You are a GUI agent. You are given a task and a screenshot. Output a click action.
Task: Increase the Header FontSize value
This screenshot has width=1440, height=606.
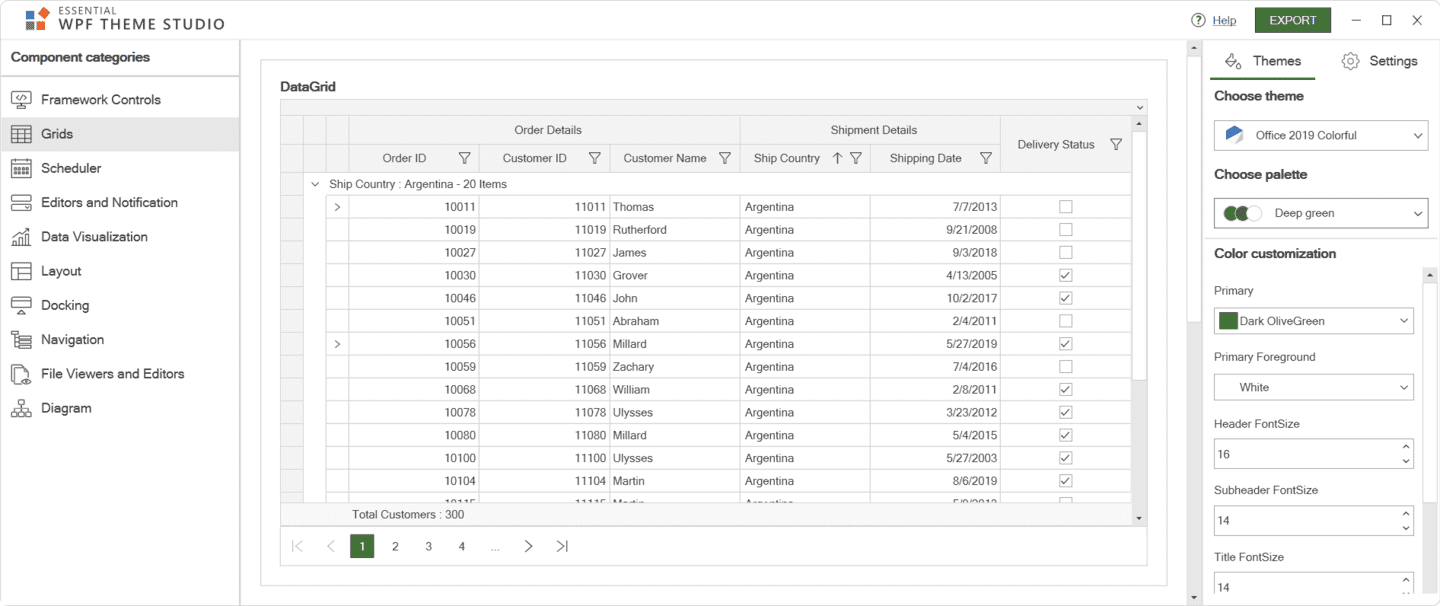coord(1406,447)
